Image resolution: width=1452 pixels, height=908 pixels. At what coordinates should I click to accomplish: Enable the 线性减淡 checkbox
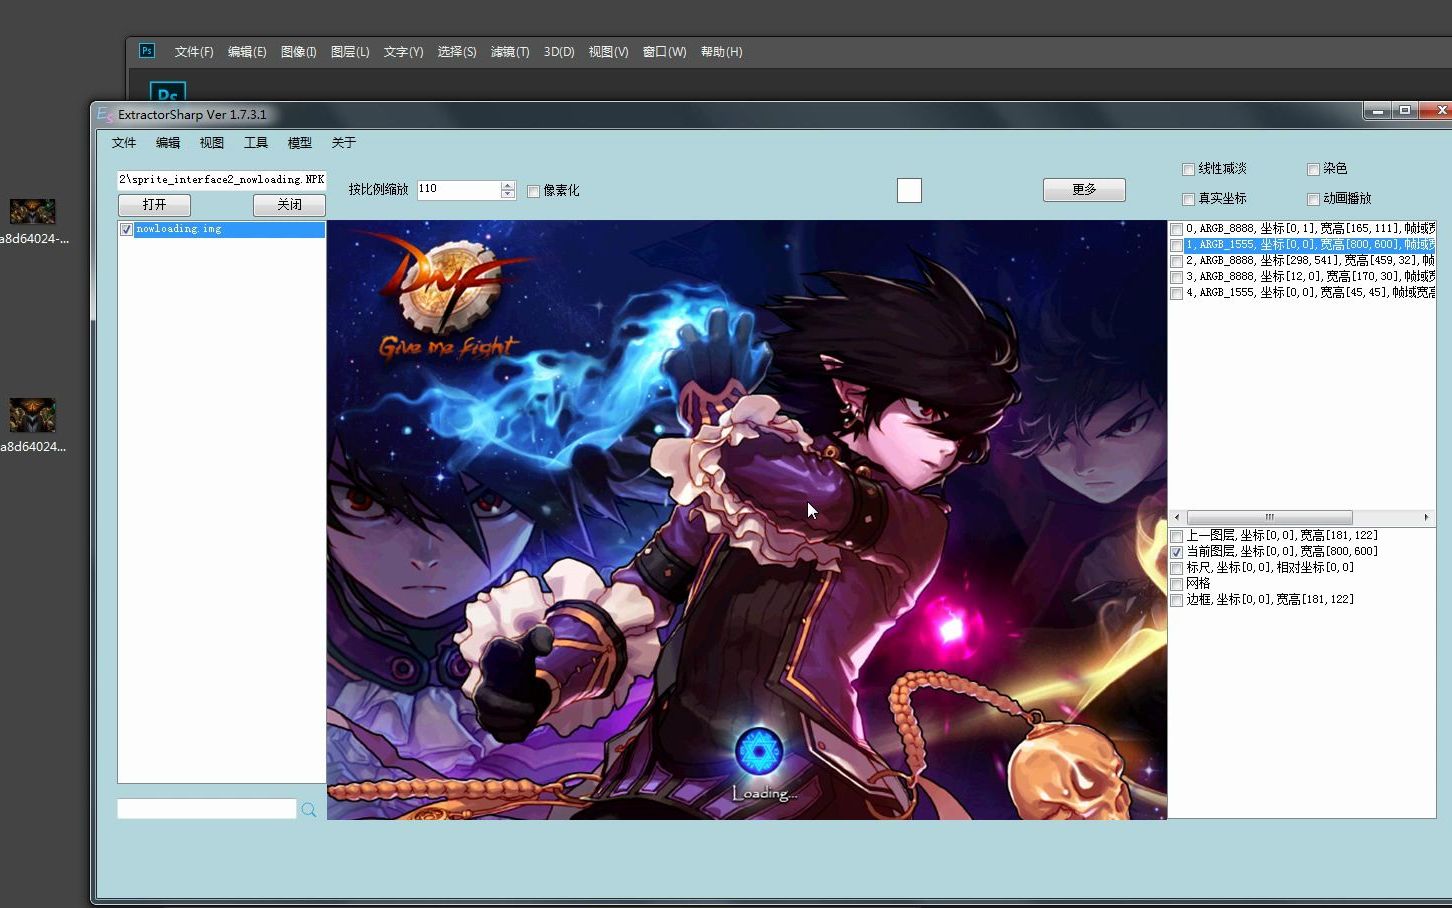pyautogui.click(x=1188, y=169)
